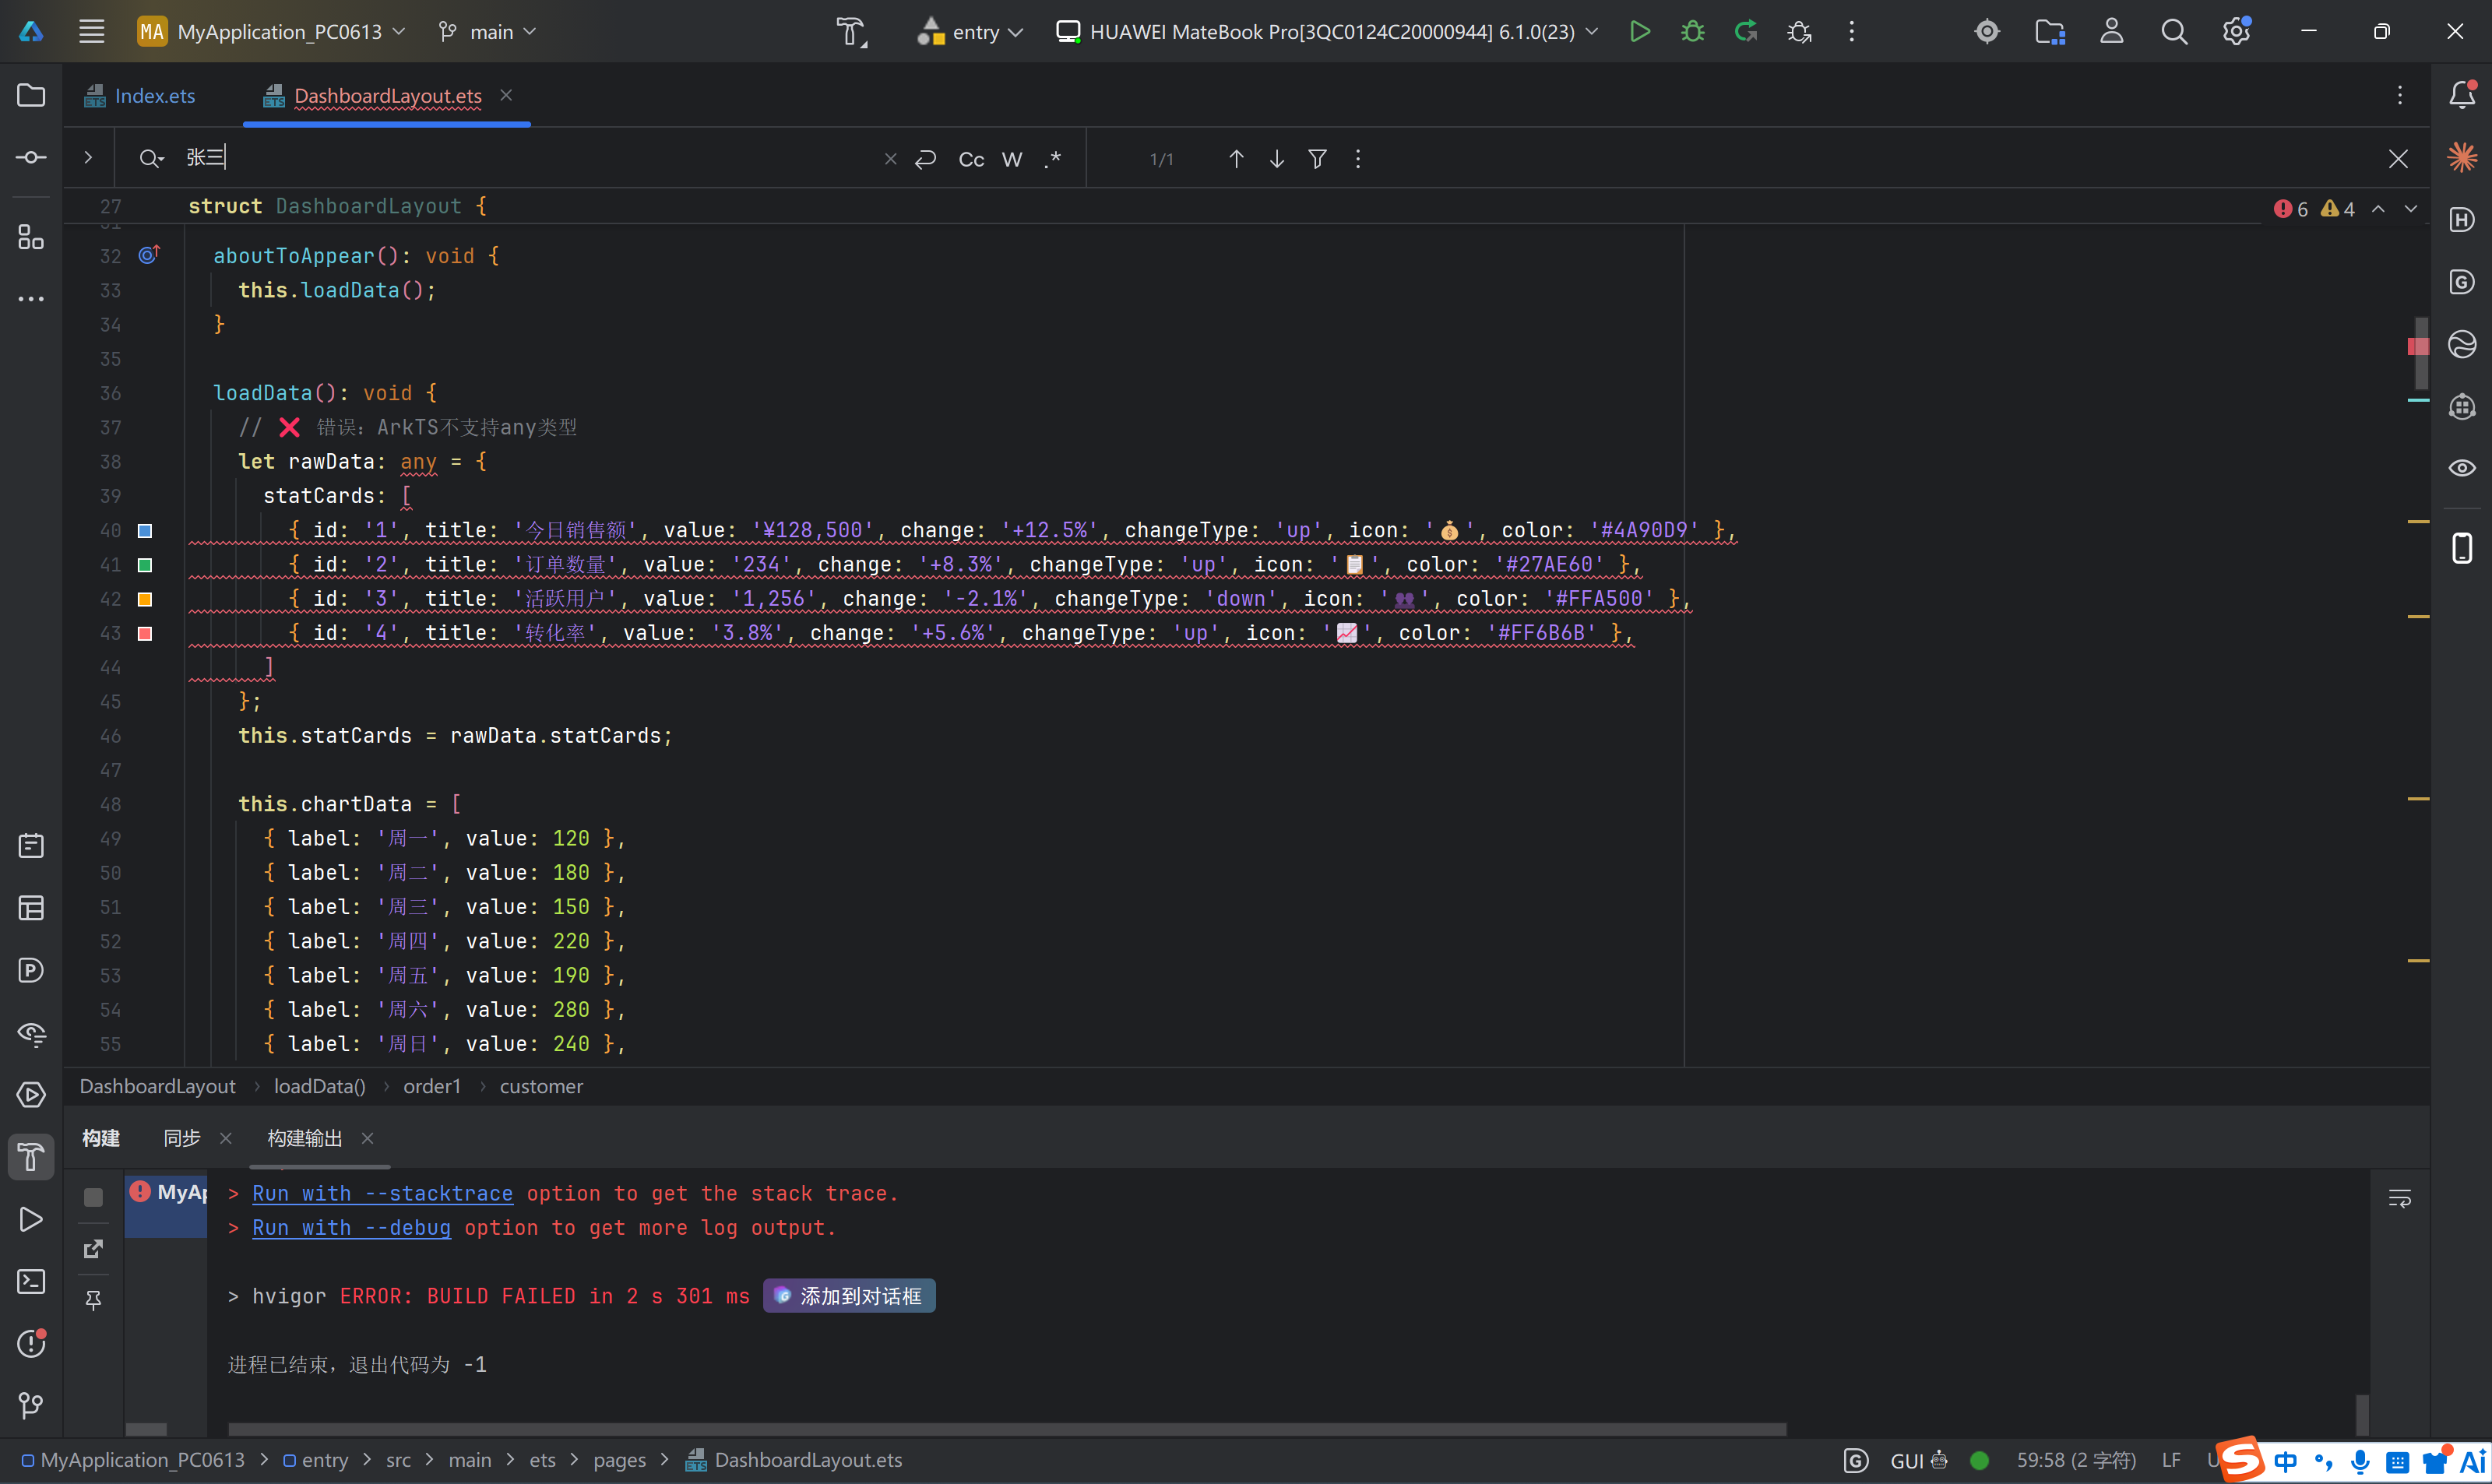Jump to next search occurrence arrow
Screen dimensions: 2492x1484
coord(1277,159)
